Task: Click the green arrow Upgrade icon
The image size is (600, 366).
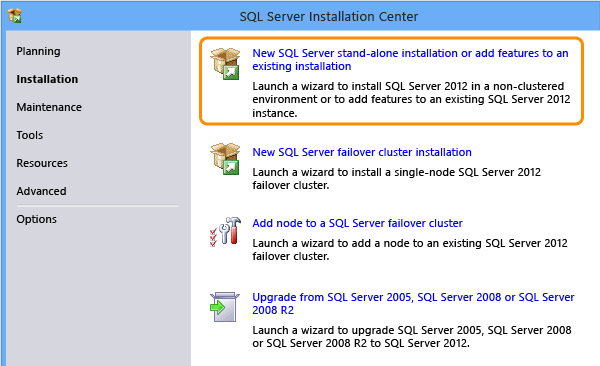Action: (225, 307)
